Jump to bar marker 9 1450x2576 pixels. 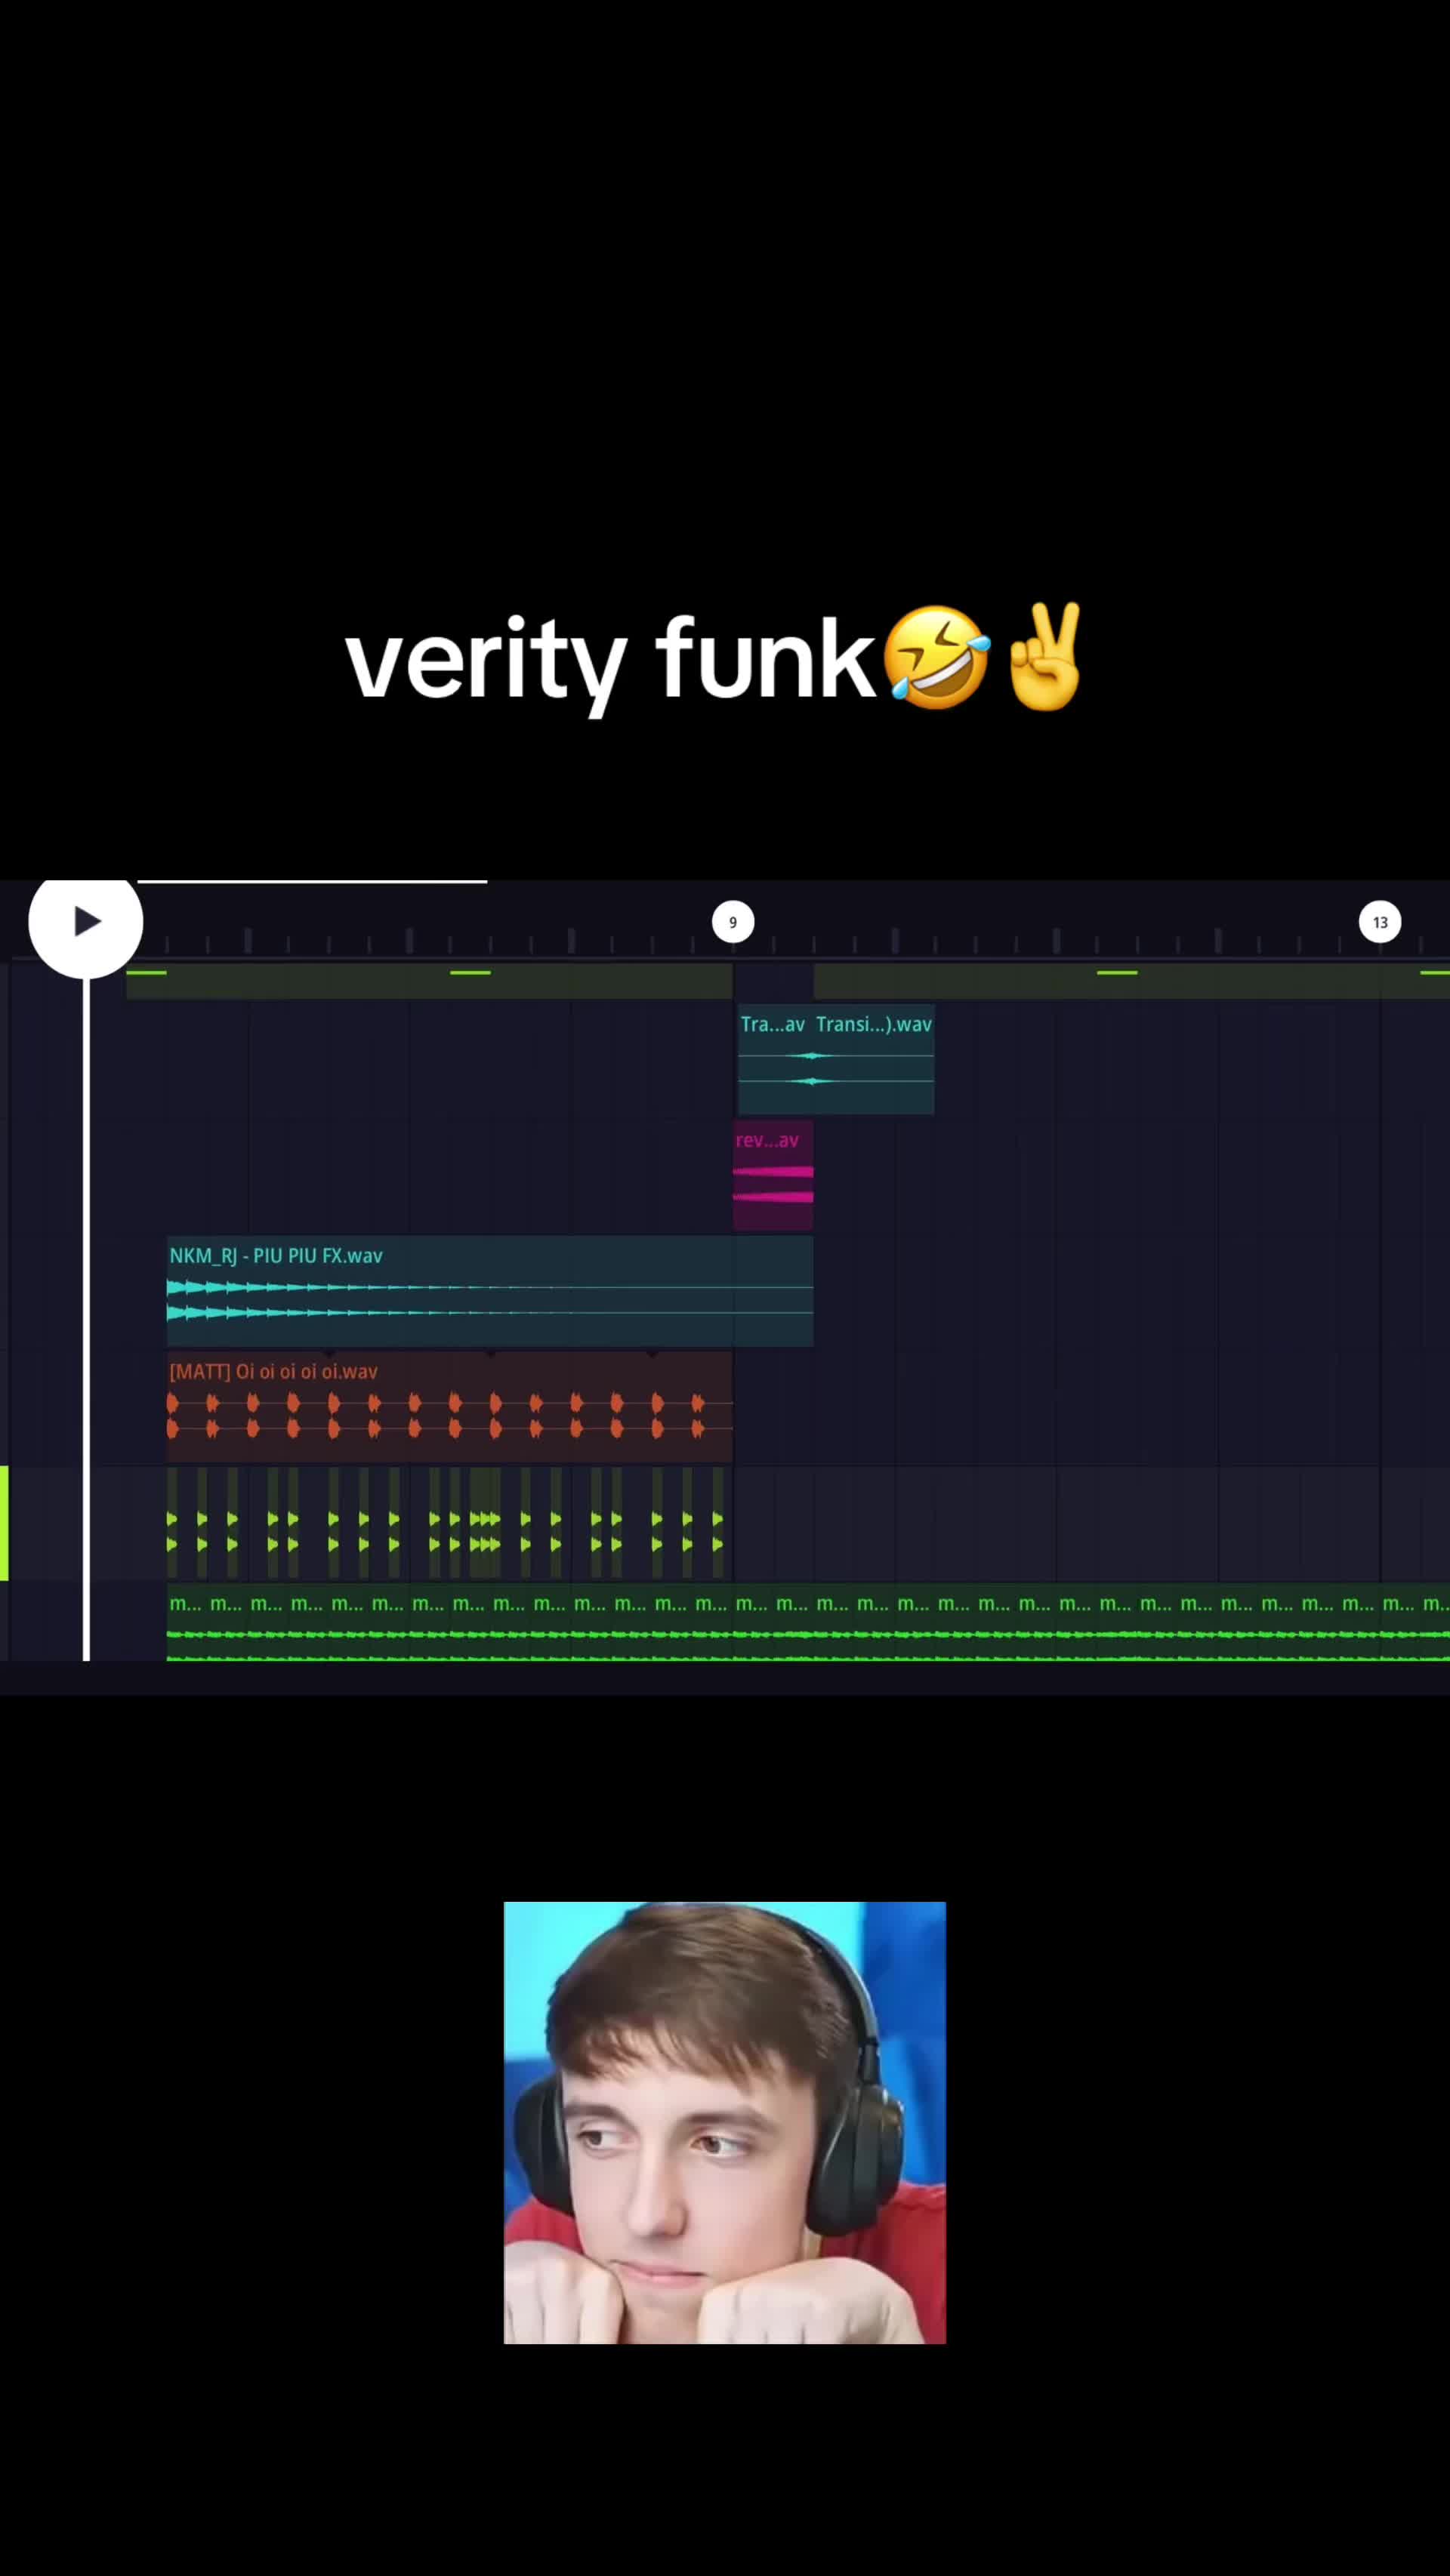[733, 922]
